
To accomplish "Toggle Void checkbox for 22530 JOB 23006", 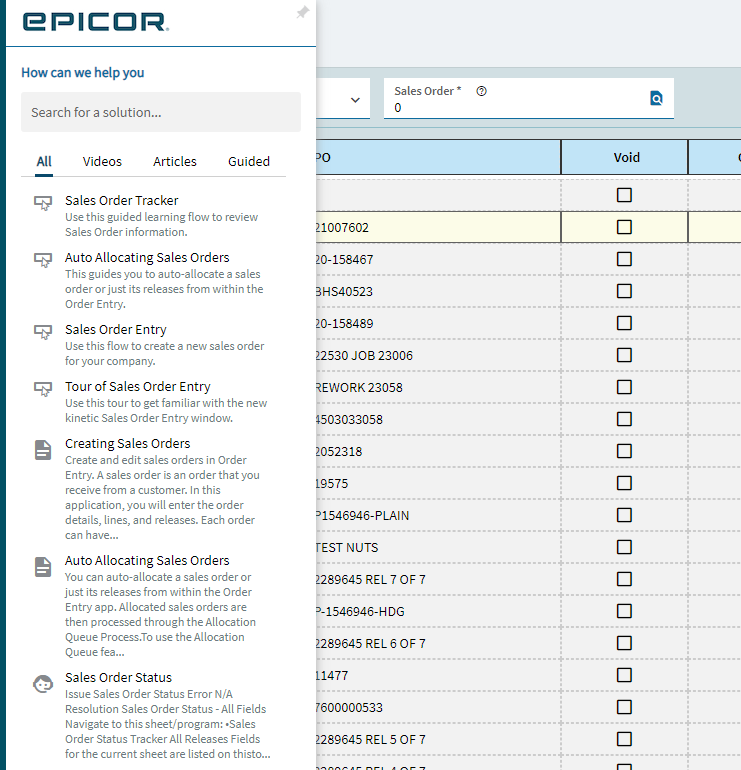I will pyautogui.click(x=624, y=355).
